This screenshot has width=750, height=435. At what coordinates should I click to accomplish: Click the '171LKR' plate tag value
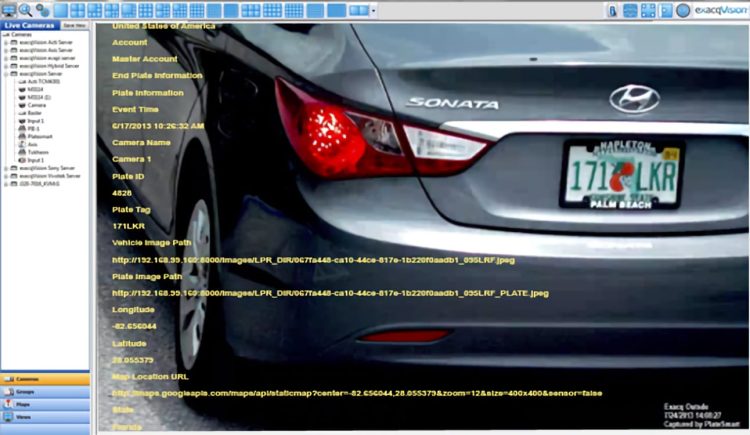pos(128,226)
